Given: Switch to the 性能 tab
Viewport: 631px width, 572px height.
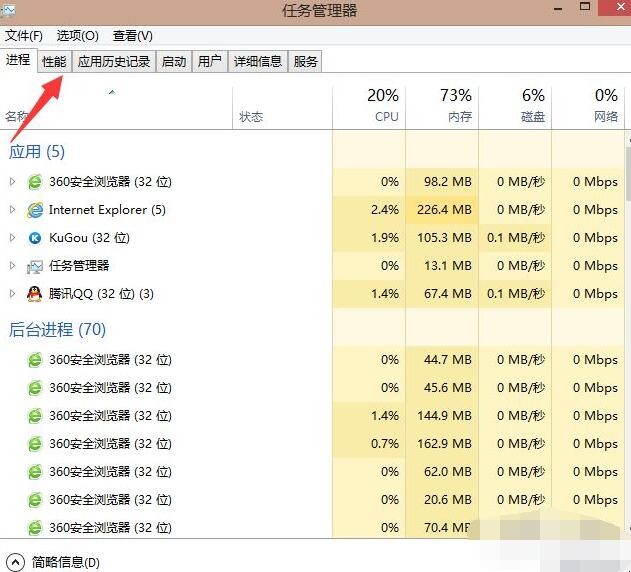Looking at the screenshot, I should [x=54, y=62].
